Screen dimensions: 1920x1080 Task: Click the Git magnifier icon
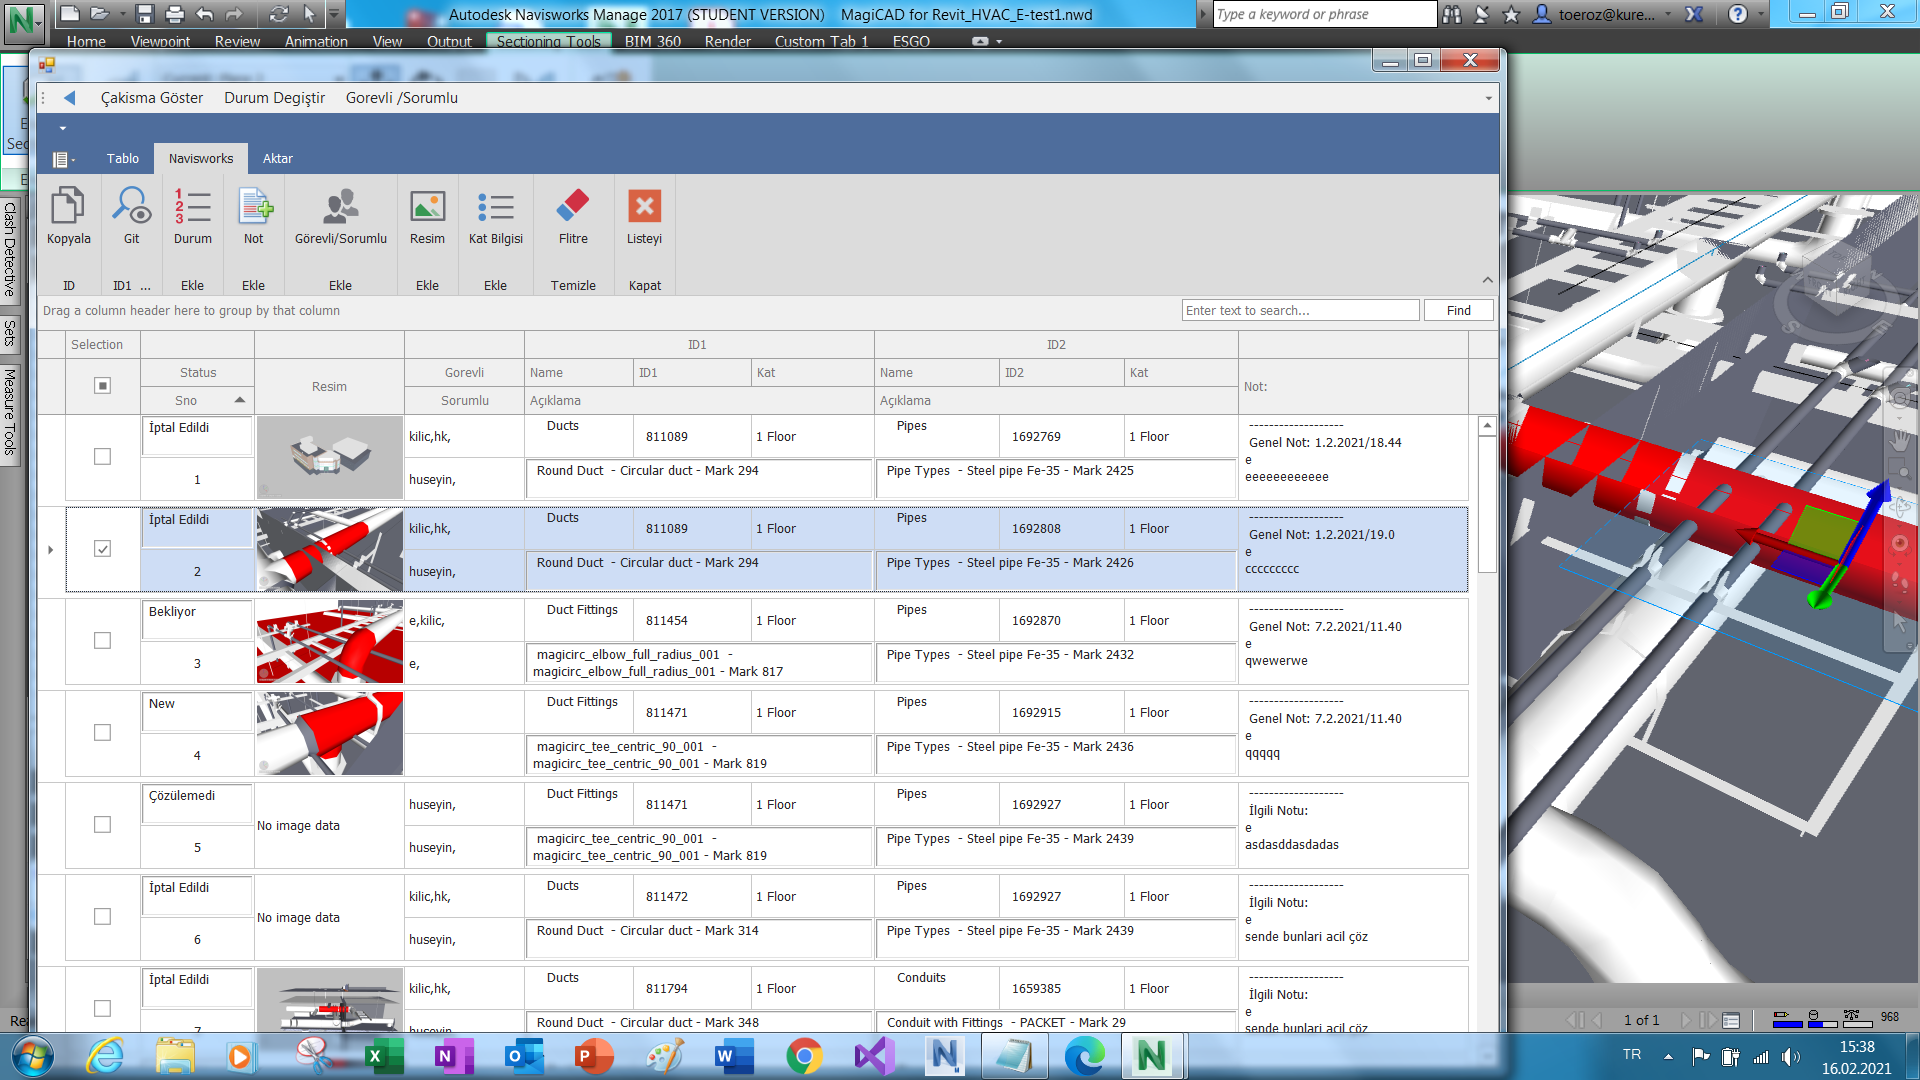tap(131, 207)
